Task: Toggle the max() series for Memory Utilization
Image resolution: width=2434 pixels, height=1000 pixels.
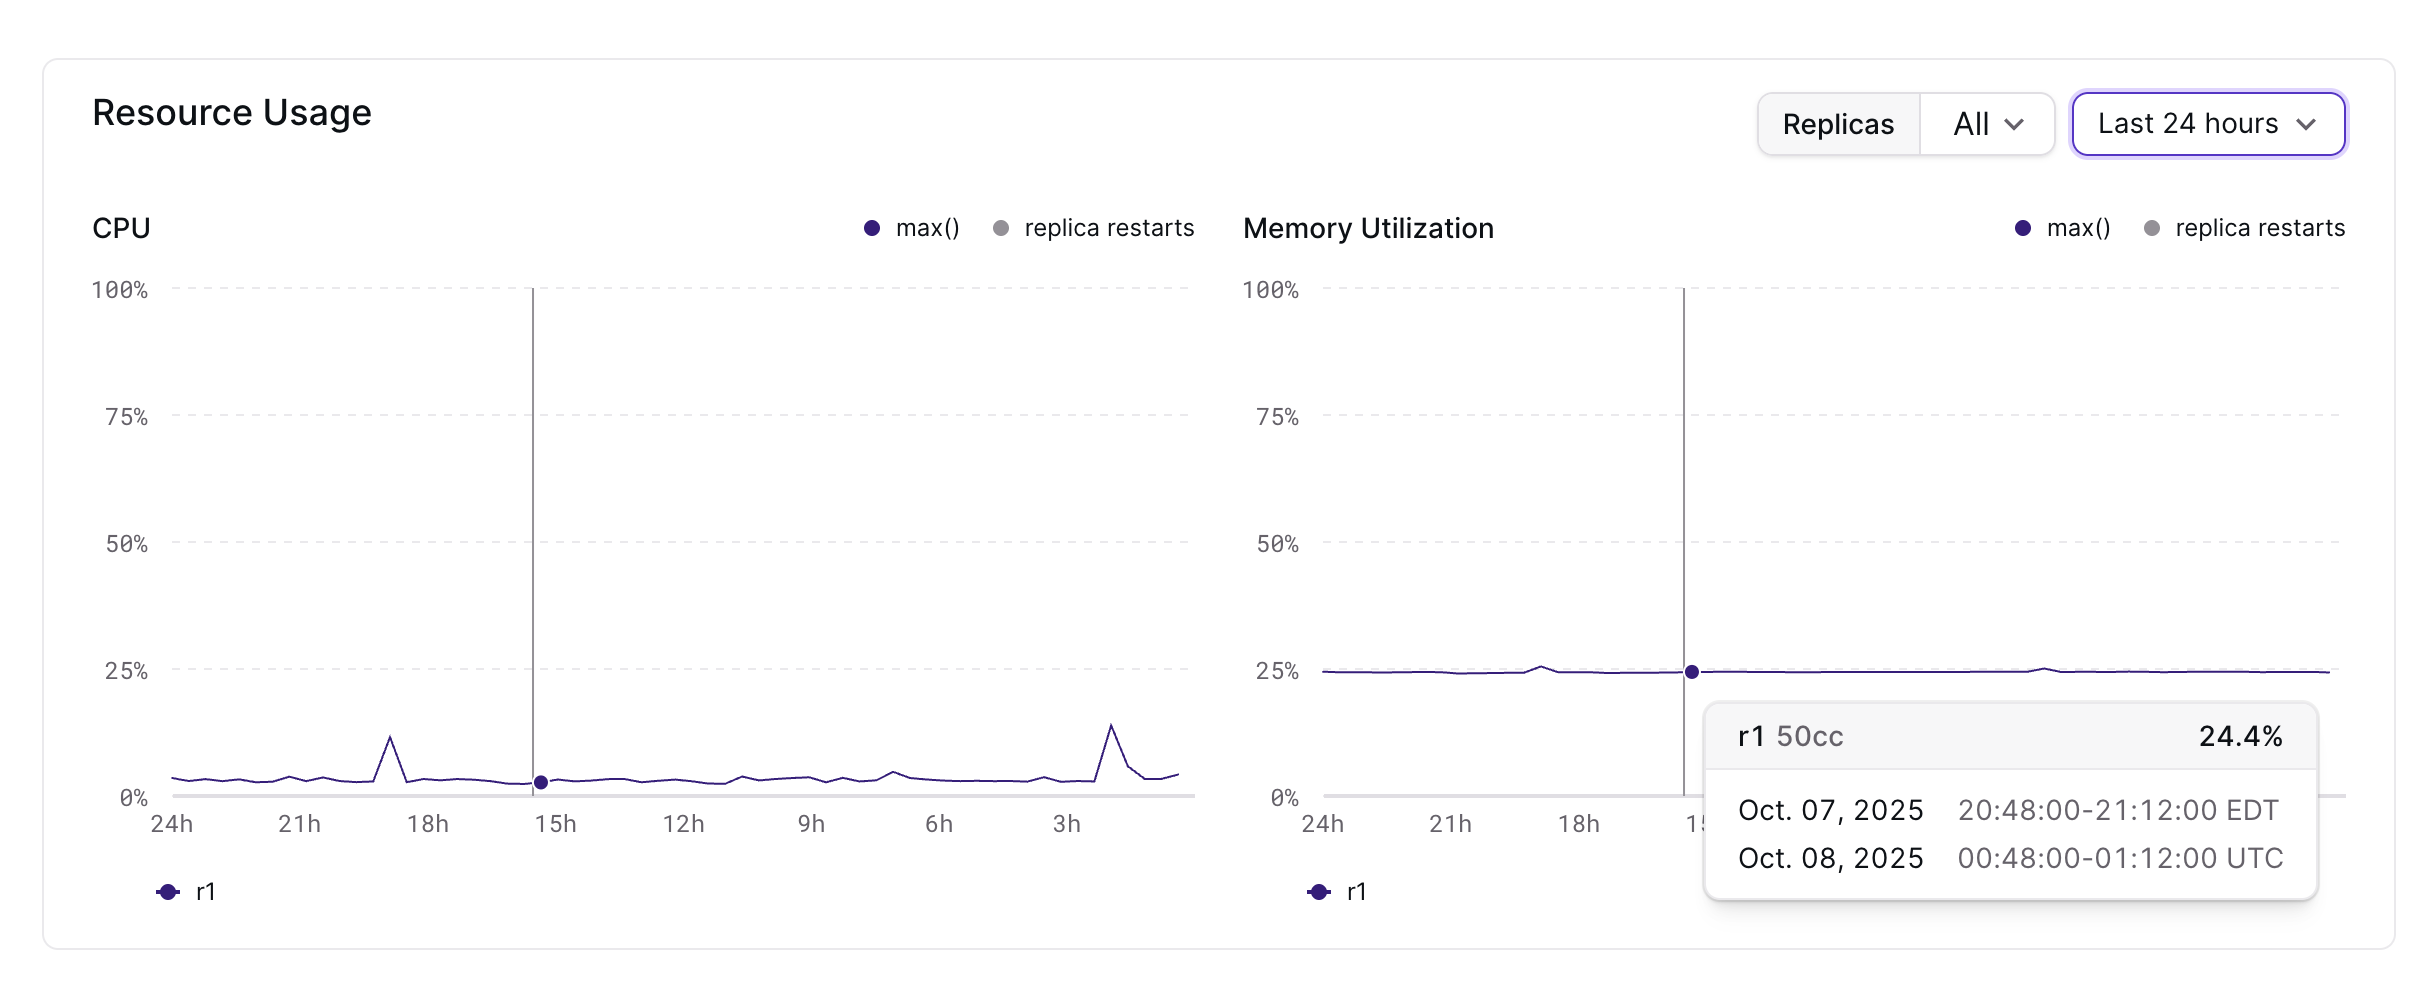Action: [x=2060, y=228]
